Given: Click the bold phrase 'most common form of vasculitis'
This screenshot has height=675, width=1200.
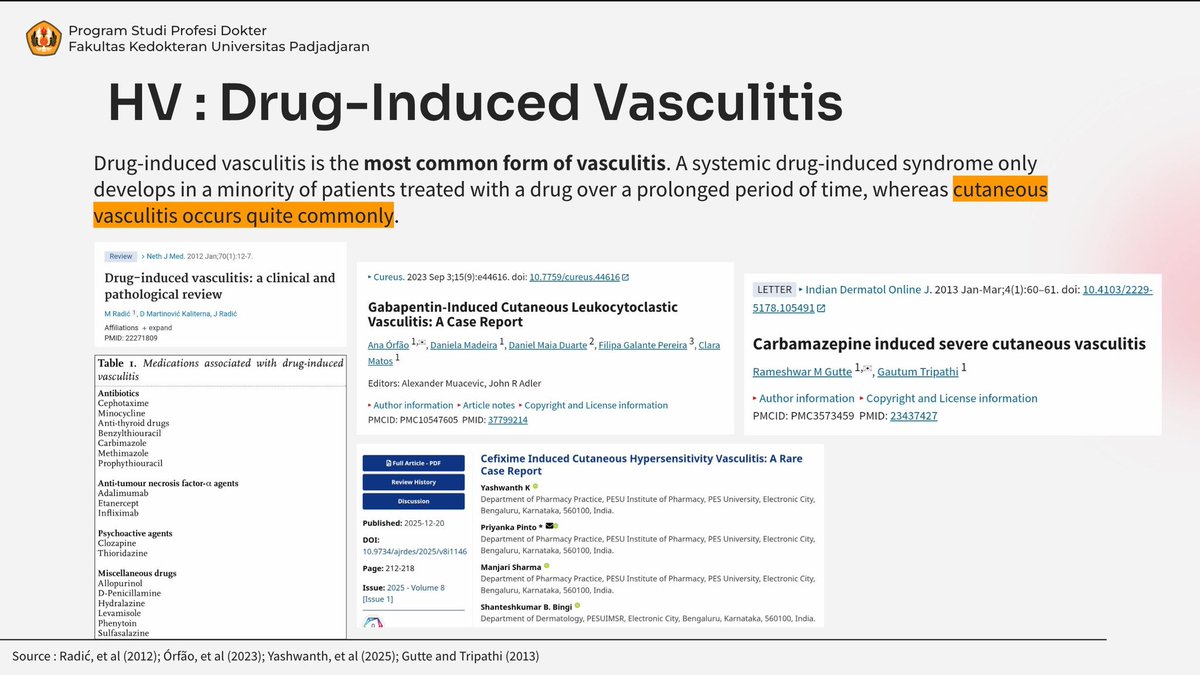Looking at the screenshot, I should pyautogui.click(x=515, y=163).
